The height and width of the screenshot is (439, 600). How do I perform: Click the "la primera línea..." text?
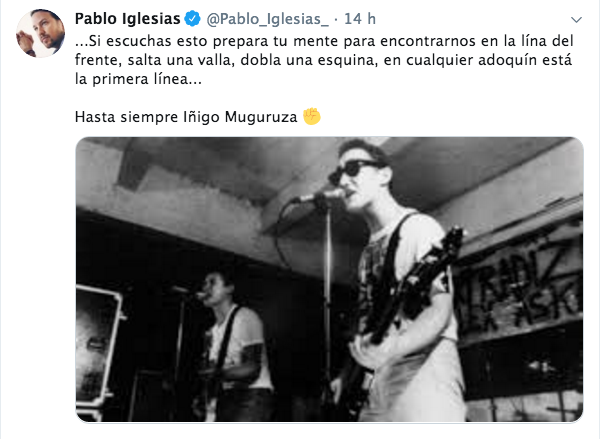tap(138, 79)
